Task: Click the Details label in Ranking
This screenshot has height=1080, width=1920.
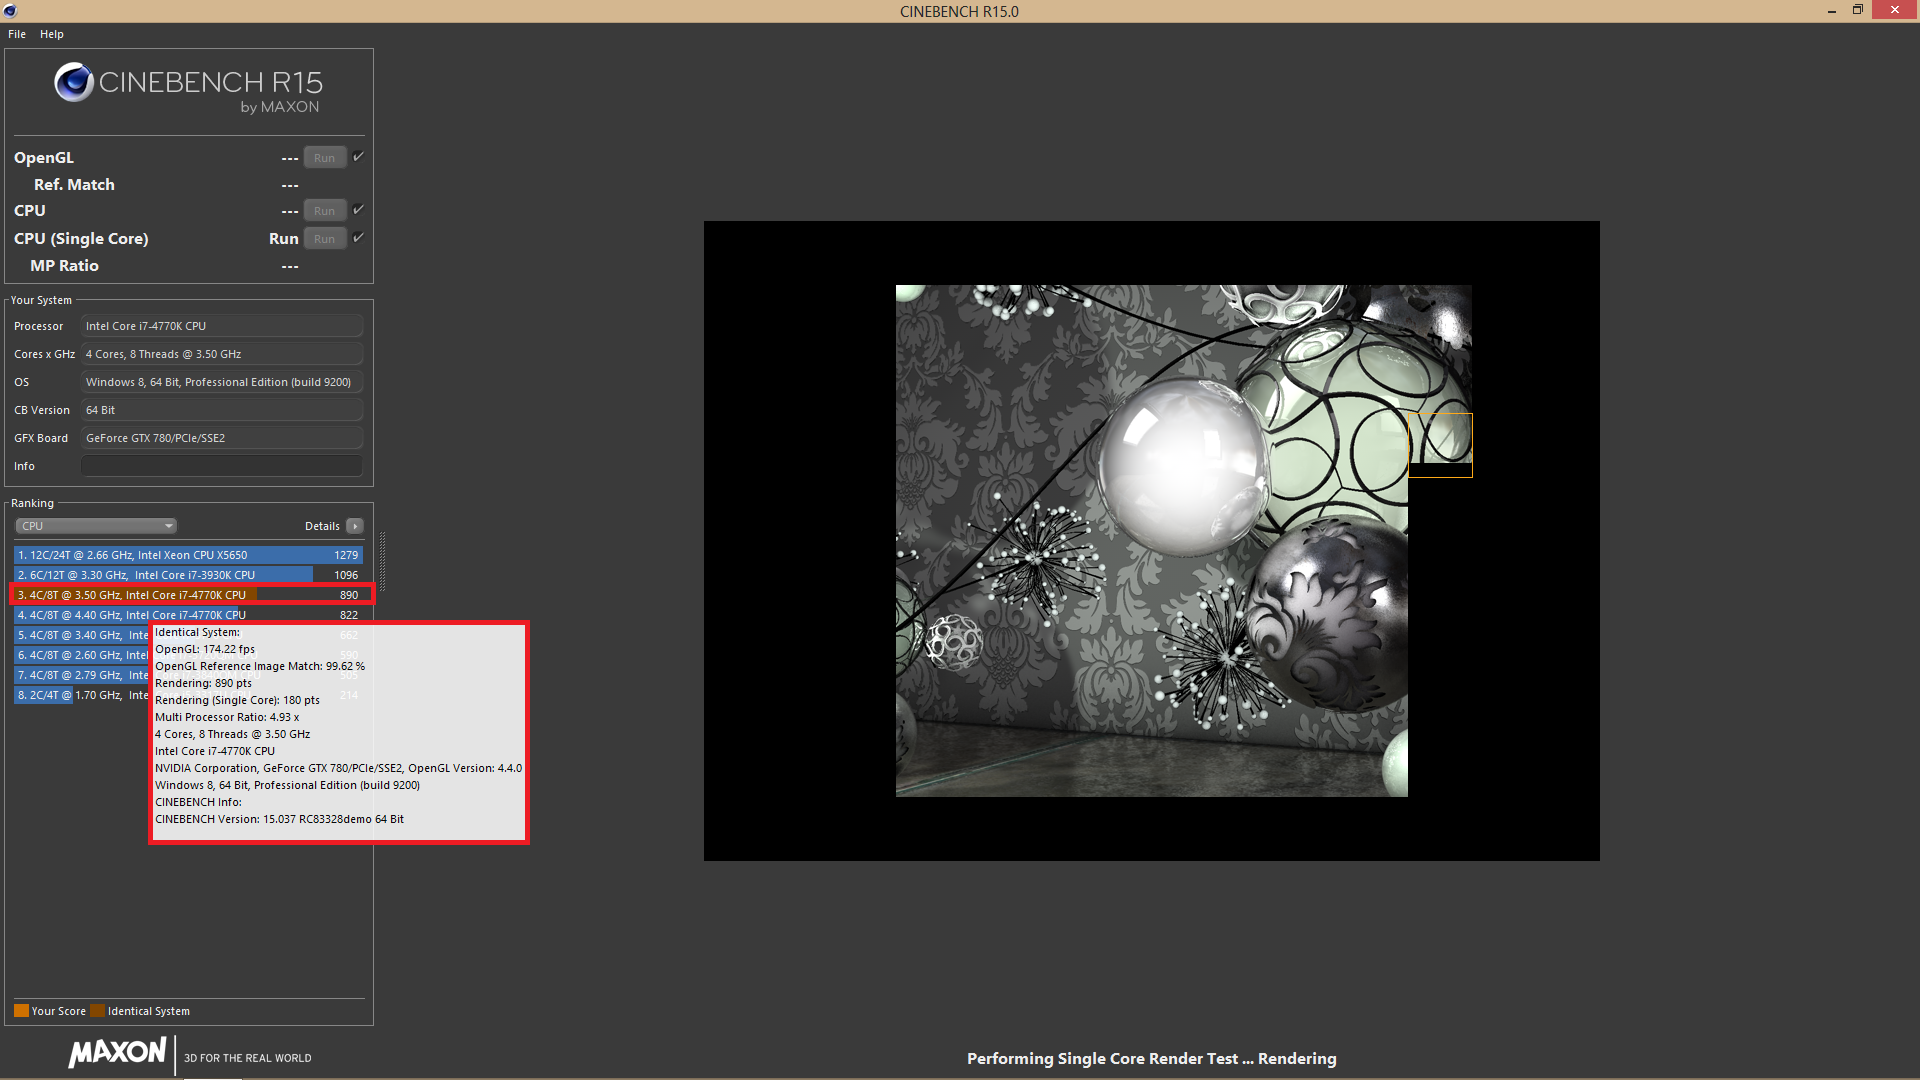Action: click(322, 526)
